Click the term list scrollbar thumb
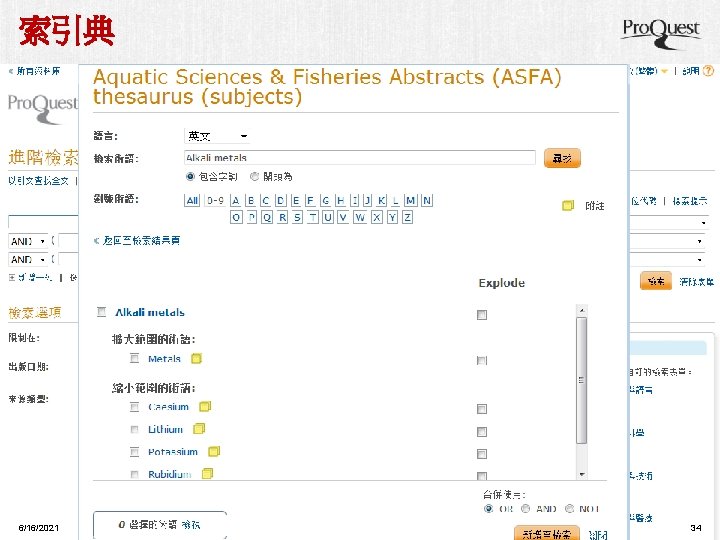Image resolution: width=720 pixels, height=540 pixels. (581, 380)
